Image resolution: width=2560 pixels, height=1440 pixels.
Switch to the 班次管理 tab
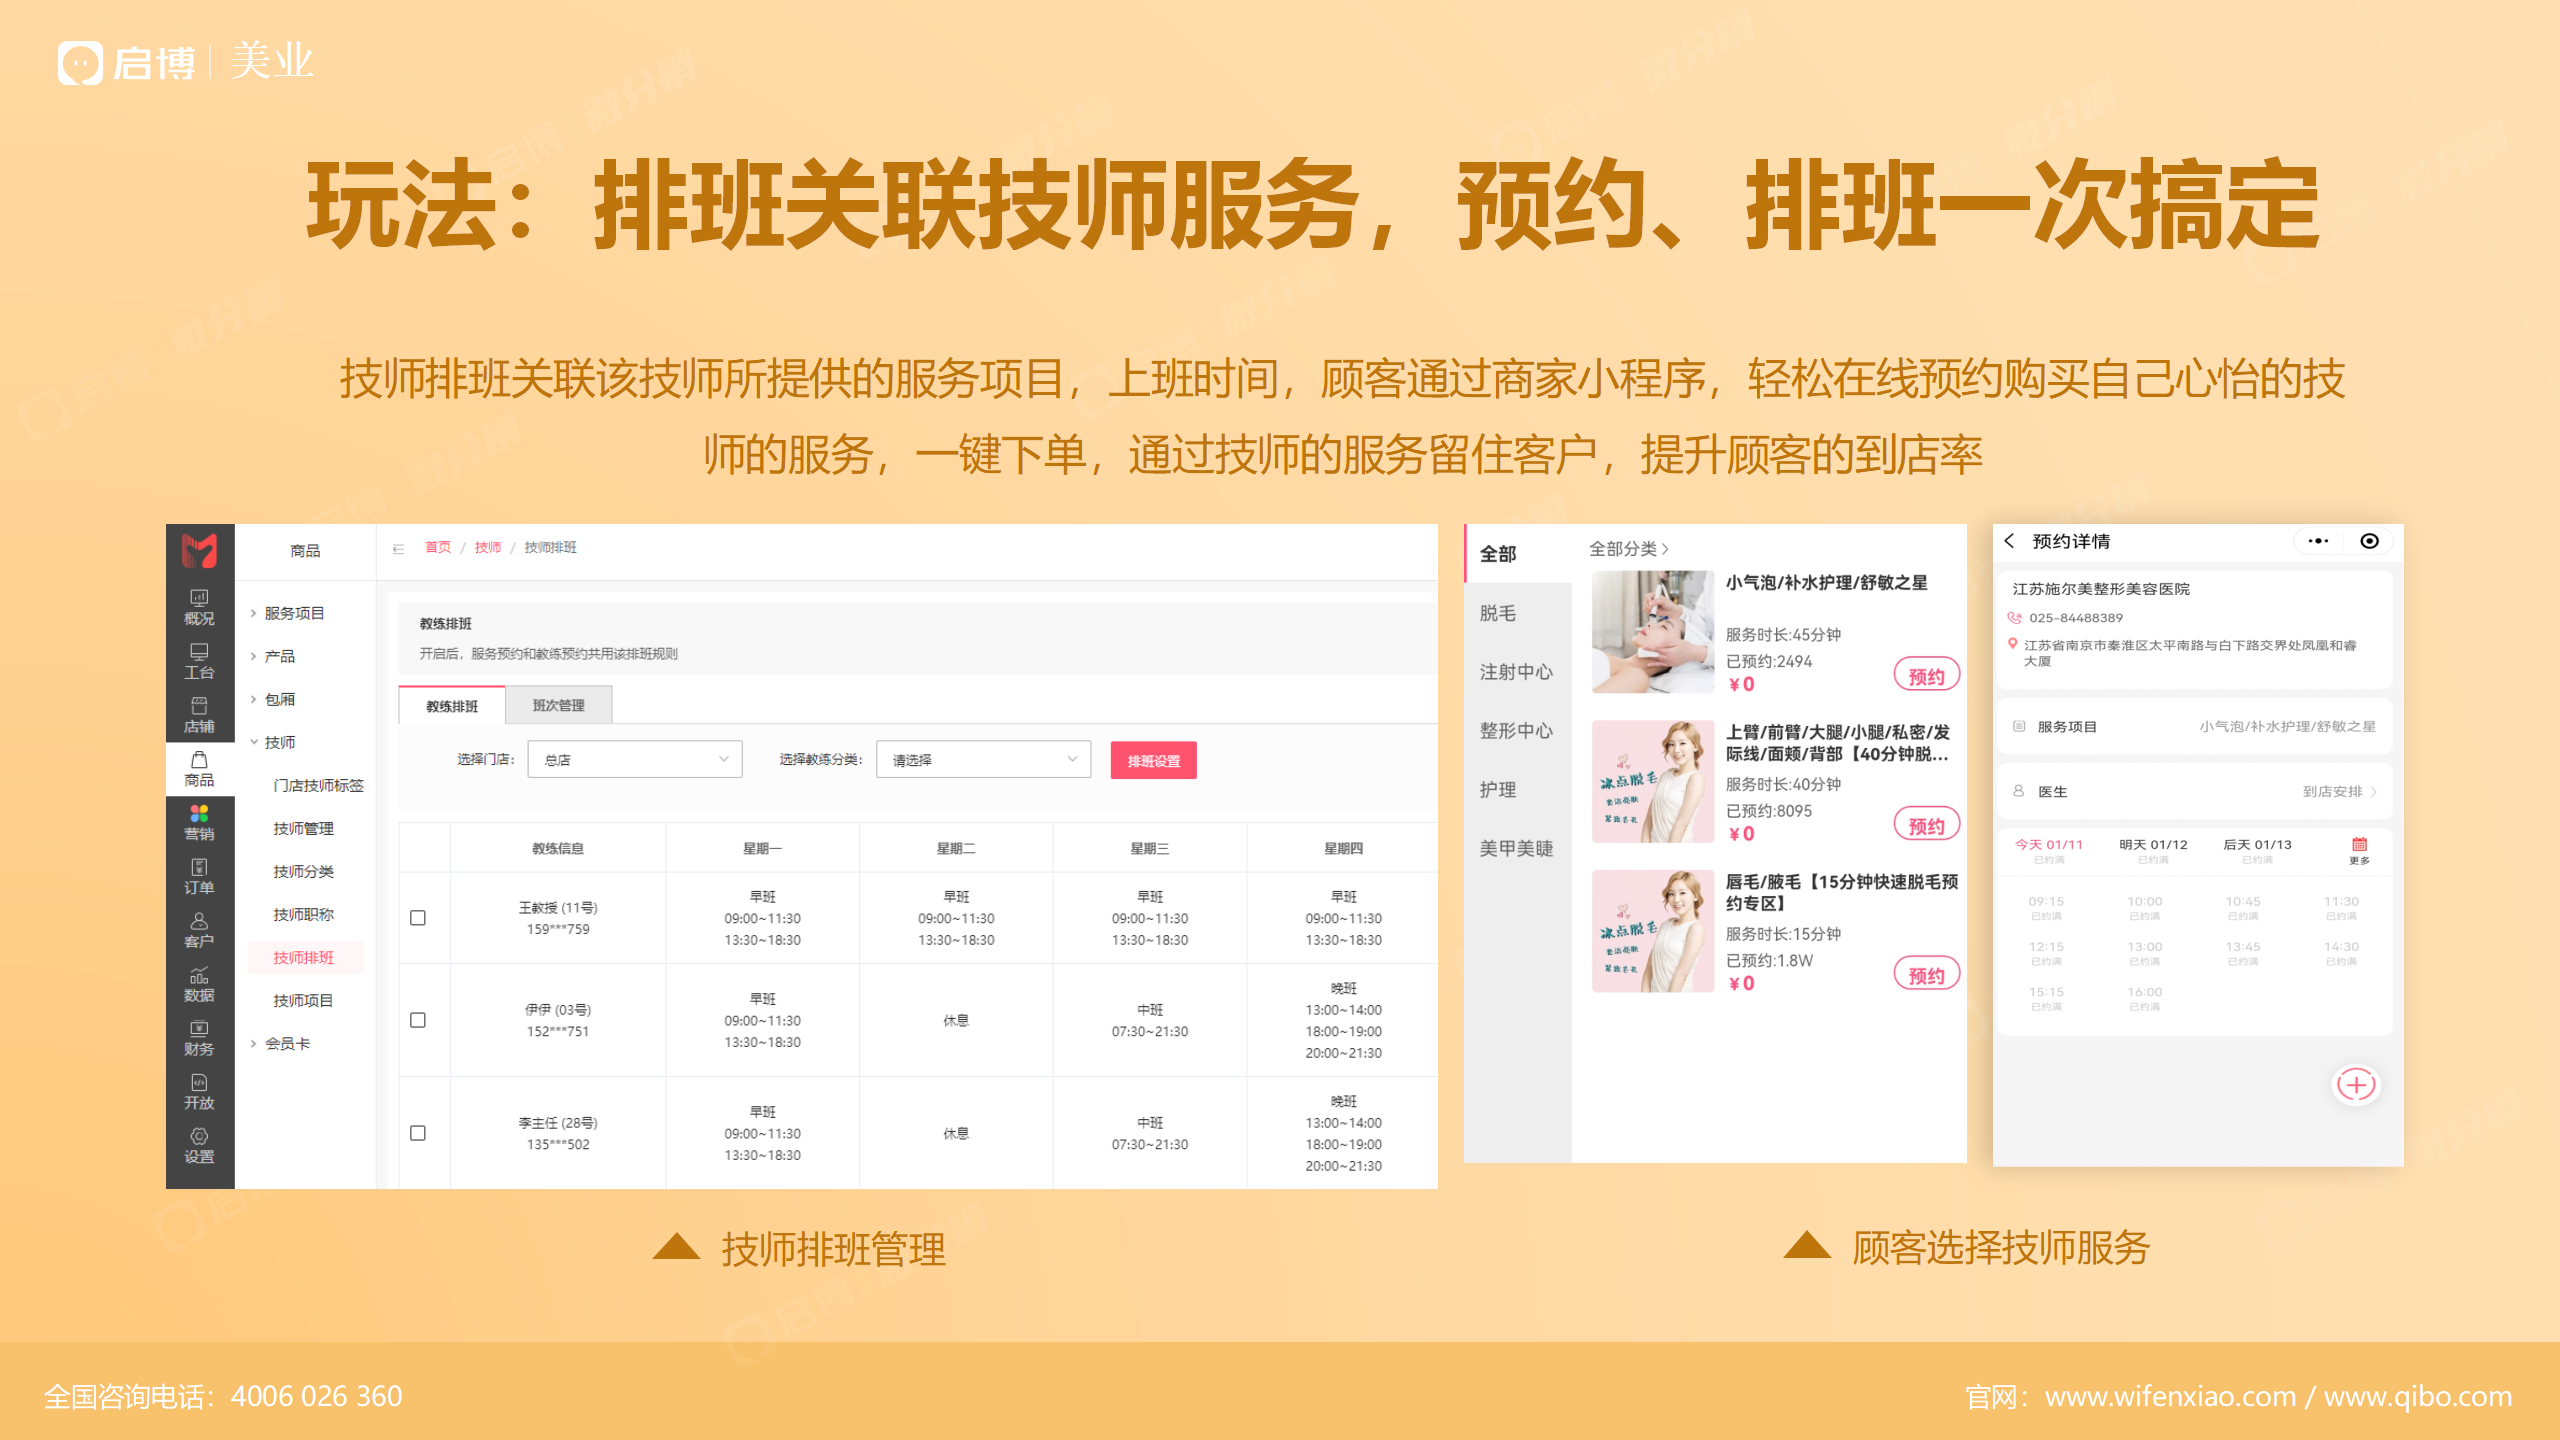point(558,705)
